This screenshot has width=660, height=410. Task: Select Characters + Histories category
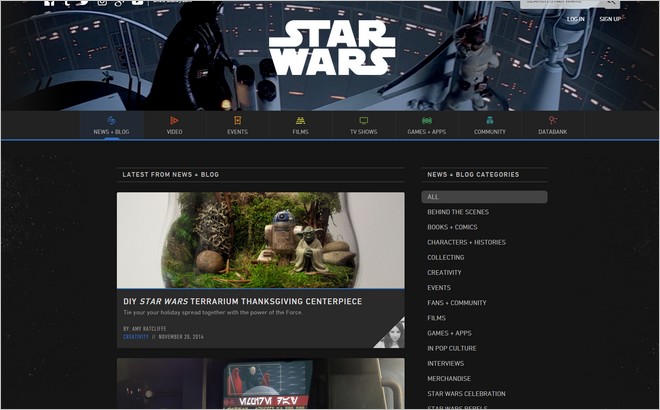tap(466, 242)
